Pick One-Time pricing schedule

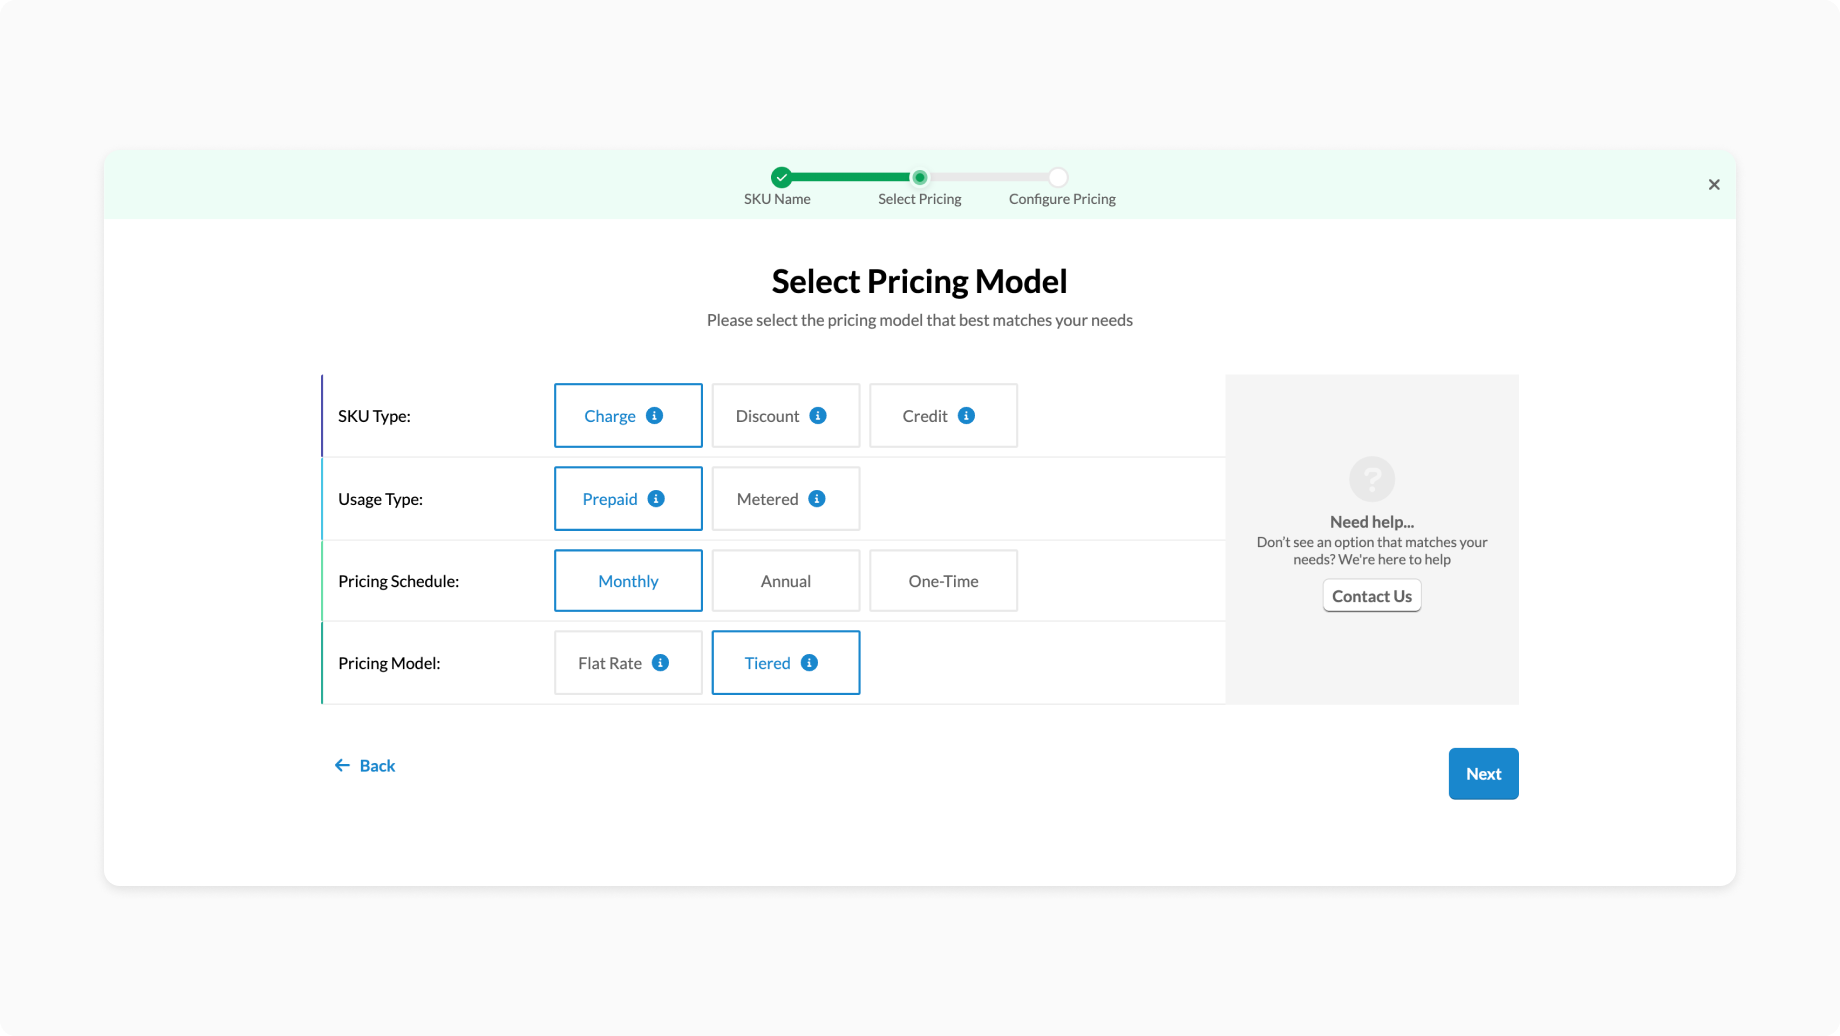pos(943,581)
